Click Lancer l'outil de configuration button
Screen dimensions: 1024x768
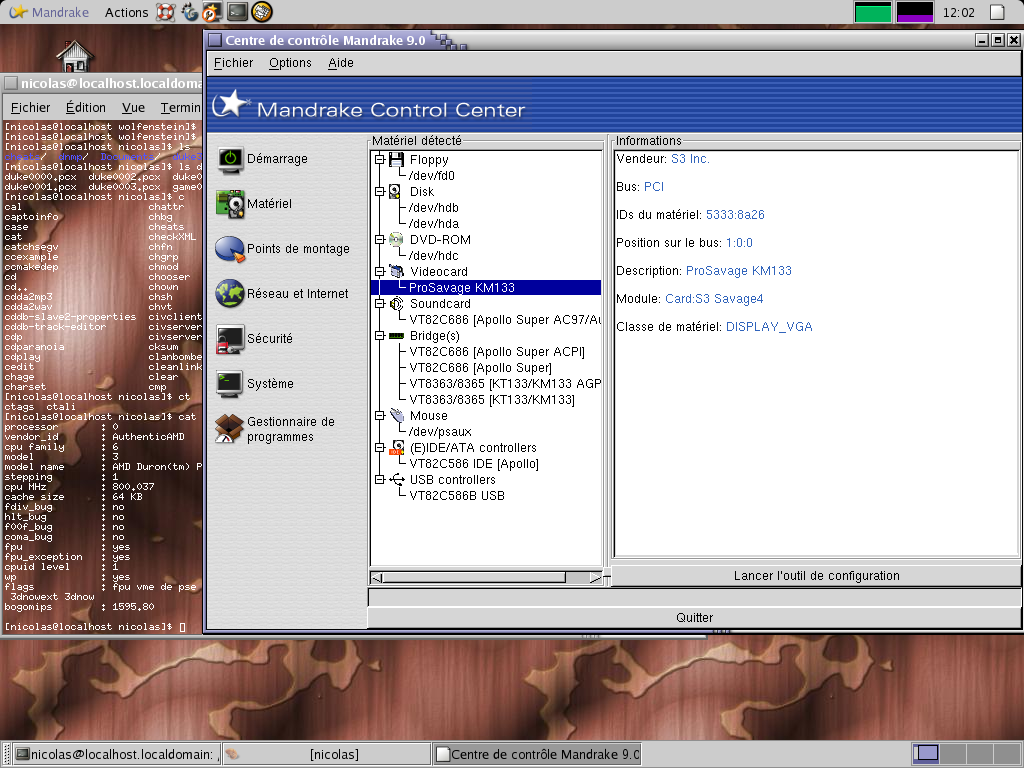816,576
